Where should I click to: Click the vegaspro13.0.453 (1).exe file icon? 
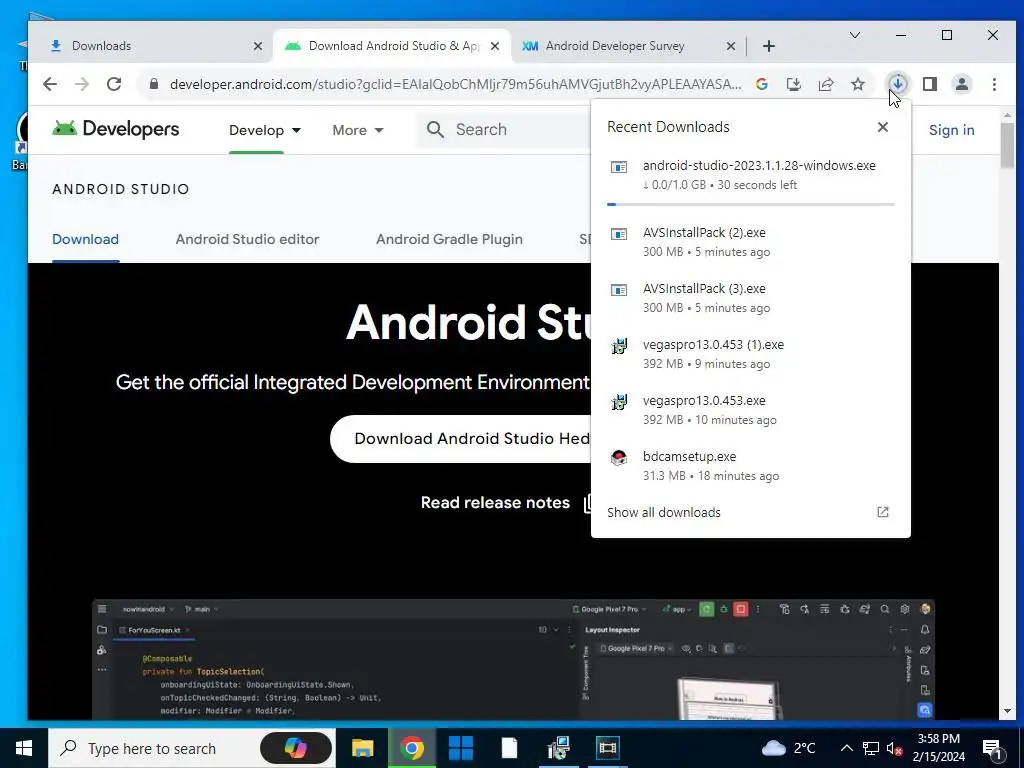point(619,346)
